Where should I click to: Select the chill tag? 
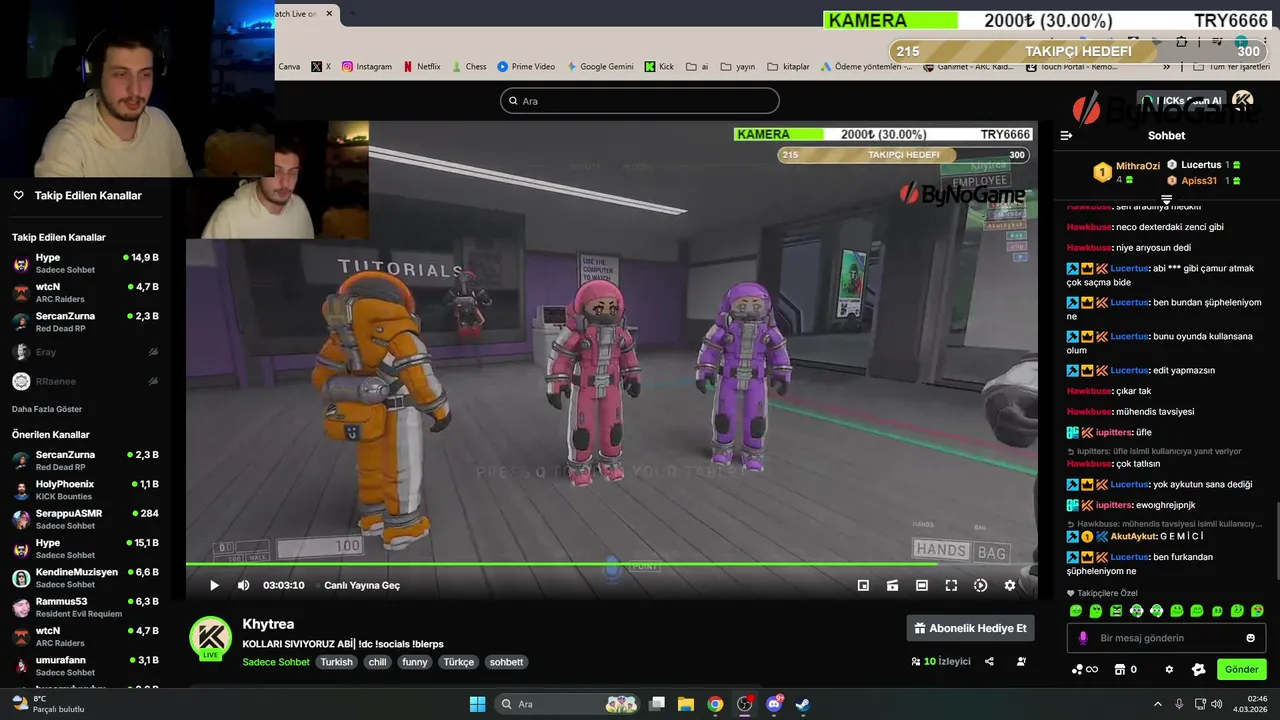coord(377,662)
